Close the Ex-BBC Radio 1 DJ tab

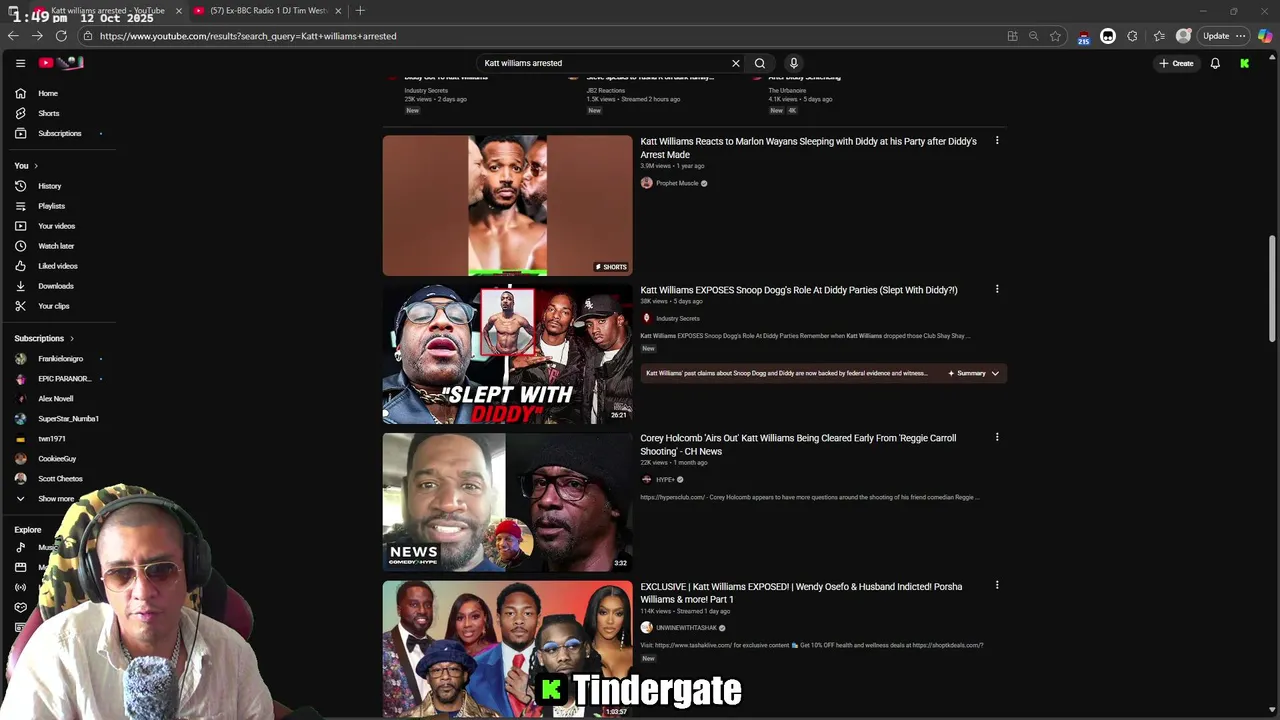pyautogui.click(x=338, y=11)
